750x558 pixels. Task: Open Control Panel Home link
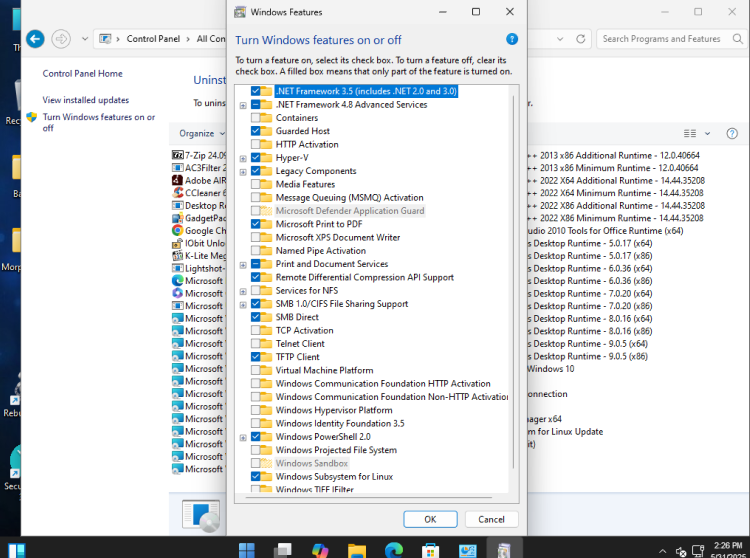pos(82,74)
